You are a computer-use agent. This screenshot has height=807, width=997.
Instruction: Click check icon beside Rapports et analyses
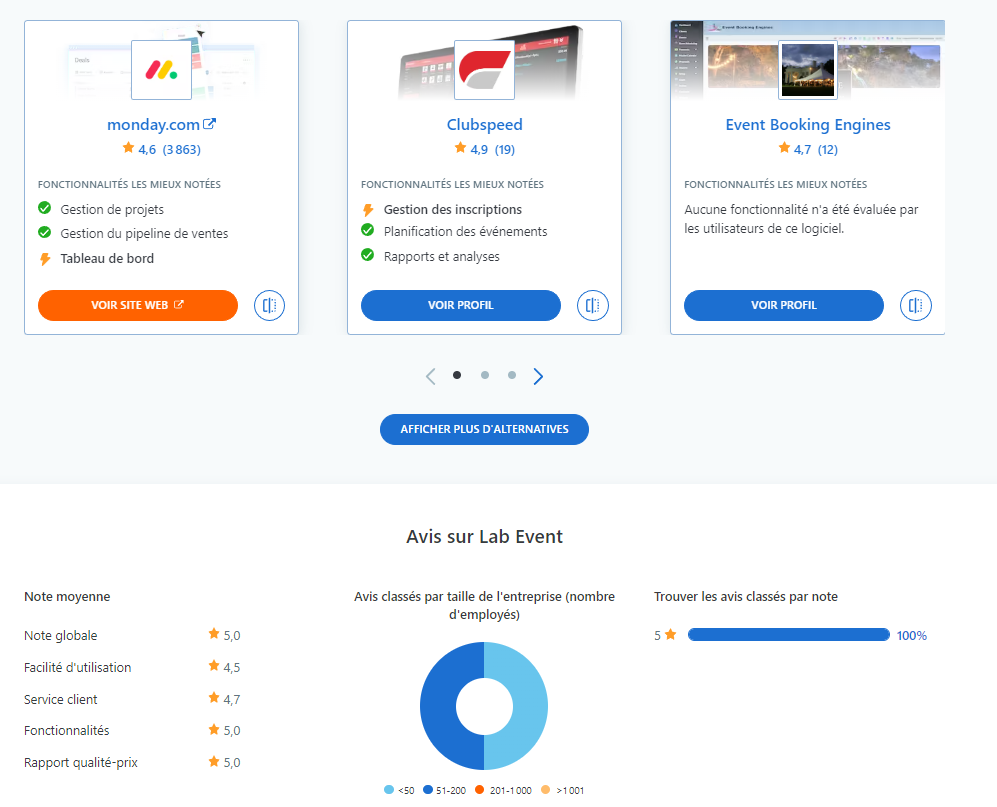pyautogui.click(x=368, y=255)
